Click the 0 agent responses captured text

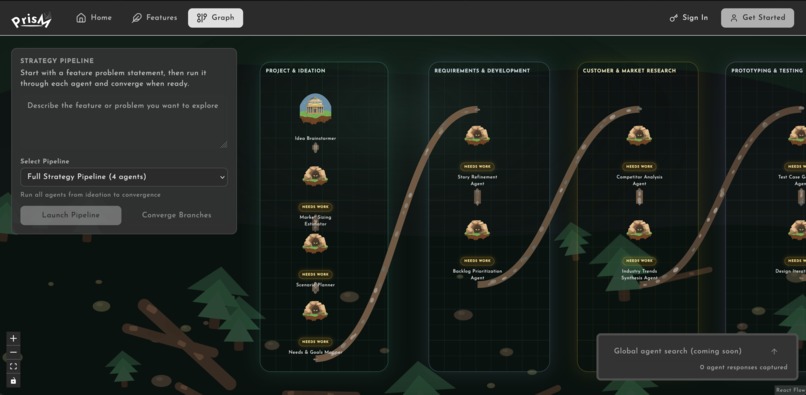coord(743,367)
